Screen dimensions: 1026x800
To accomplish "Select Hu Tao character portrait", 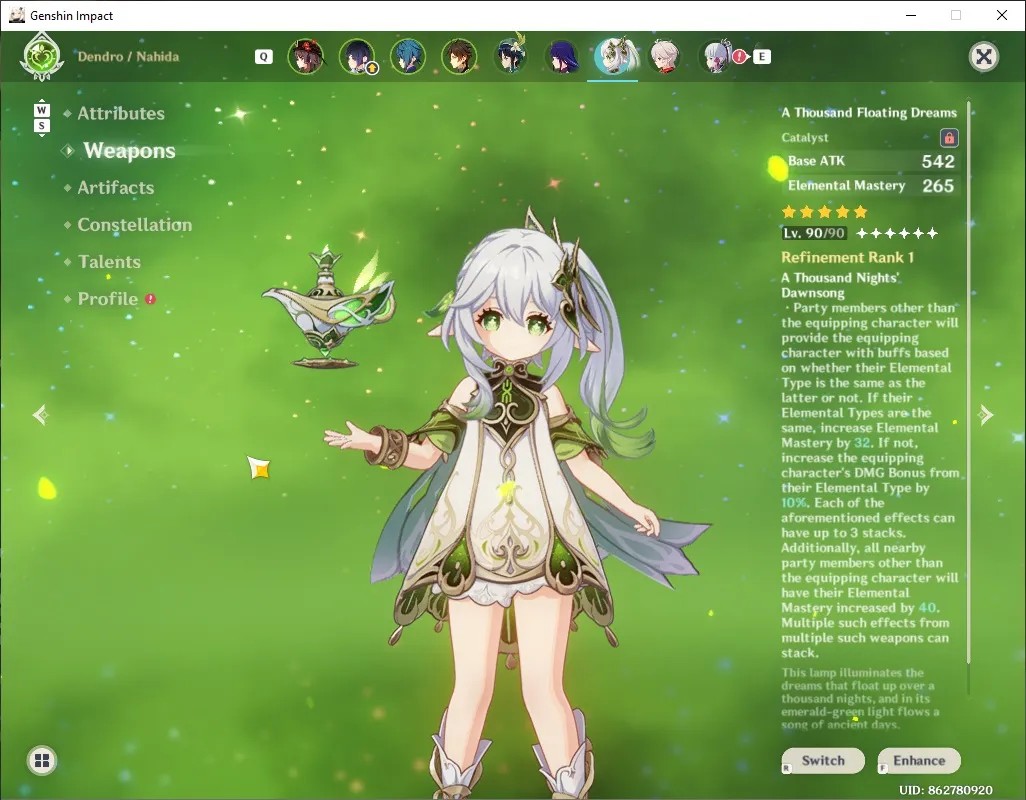I will [x=306, y=57].
